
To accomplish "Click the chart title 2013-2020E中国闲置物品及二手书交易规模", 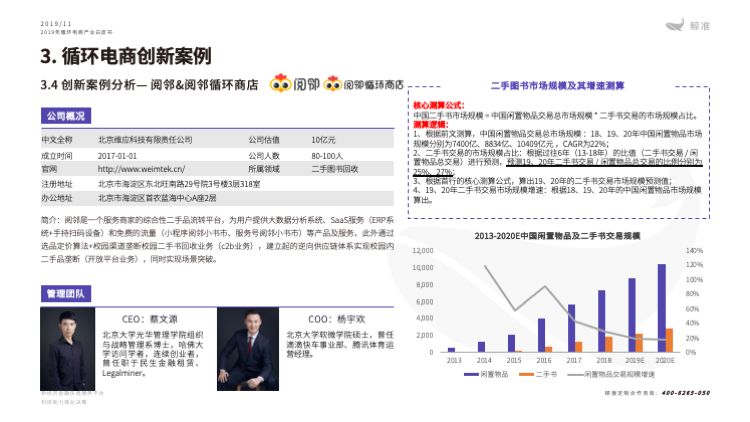I will pos(557,236).
